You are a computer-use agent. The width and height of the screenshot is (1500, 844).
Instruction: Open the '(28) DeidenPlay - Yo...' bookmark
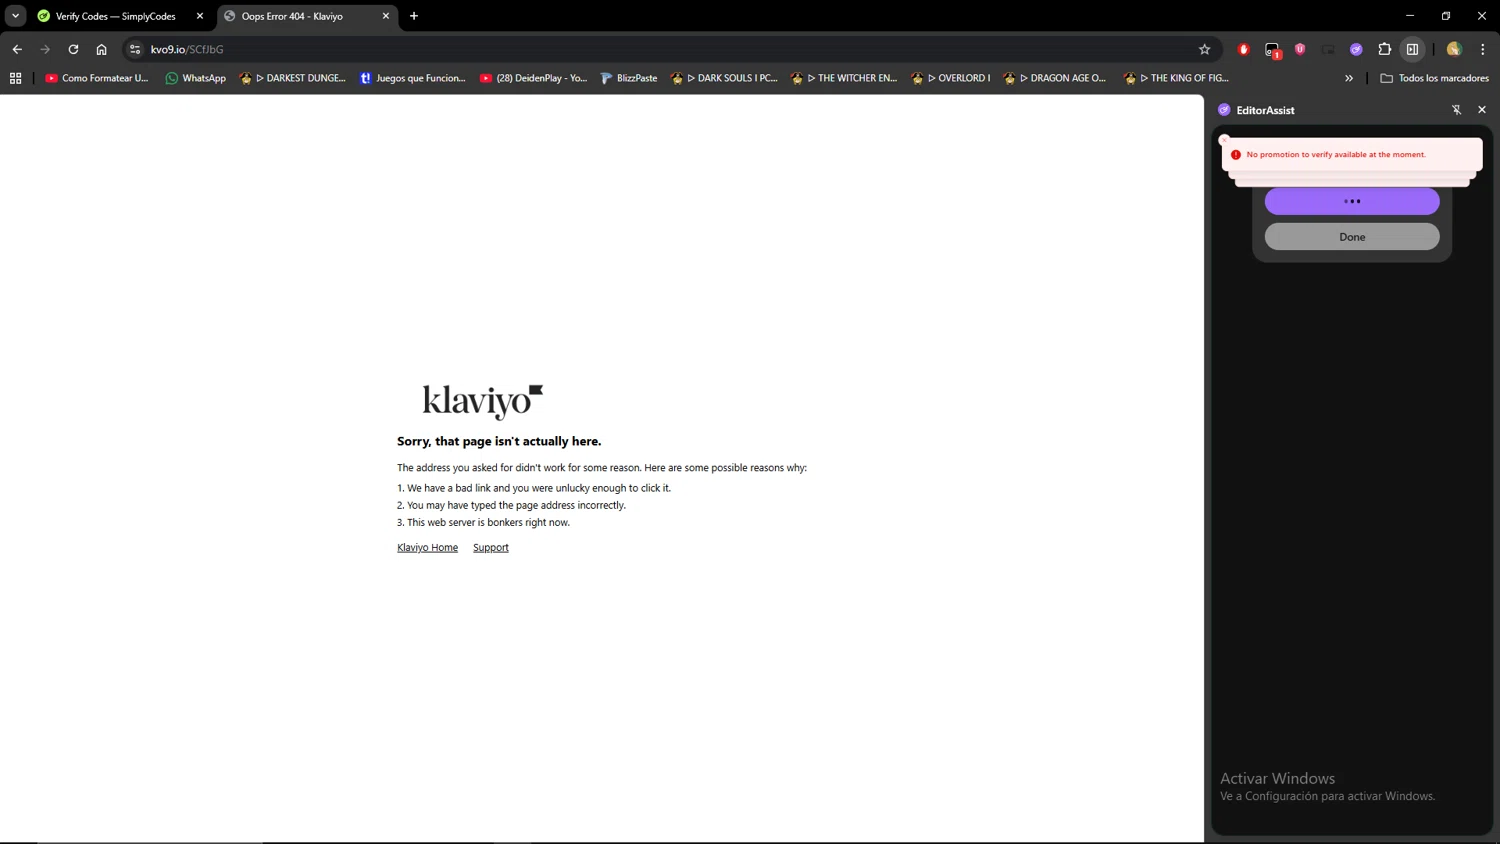(x=533, y=78)
